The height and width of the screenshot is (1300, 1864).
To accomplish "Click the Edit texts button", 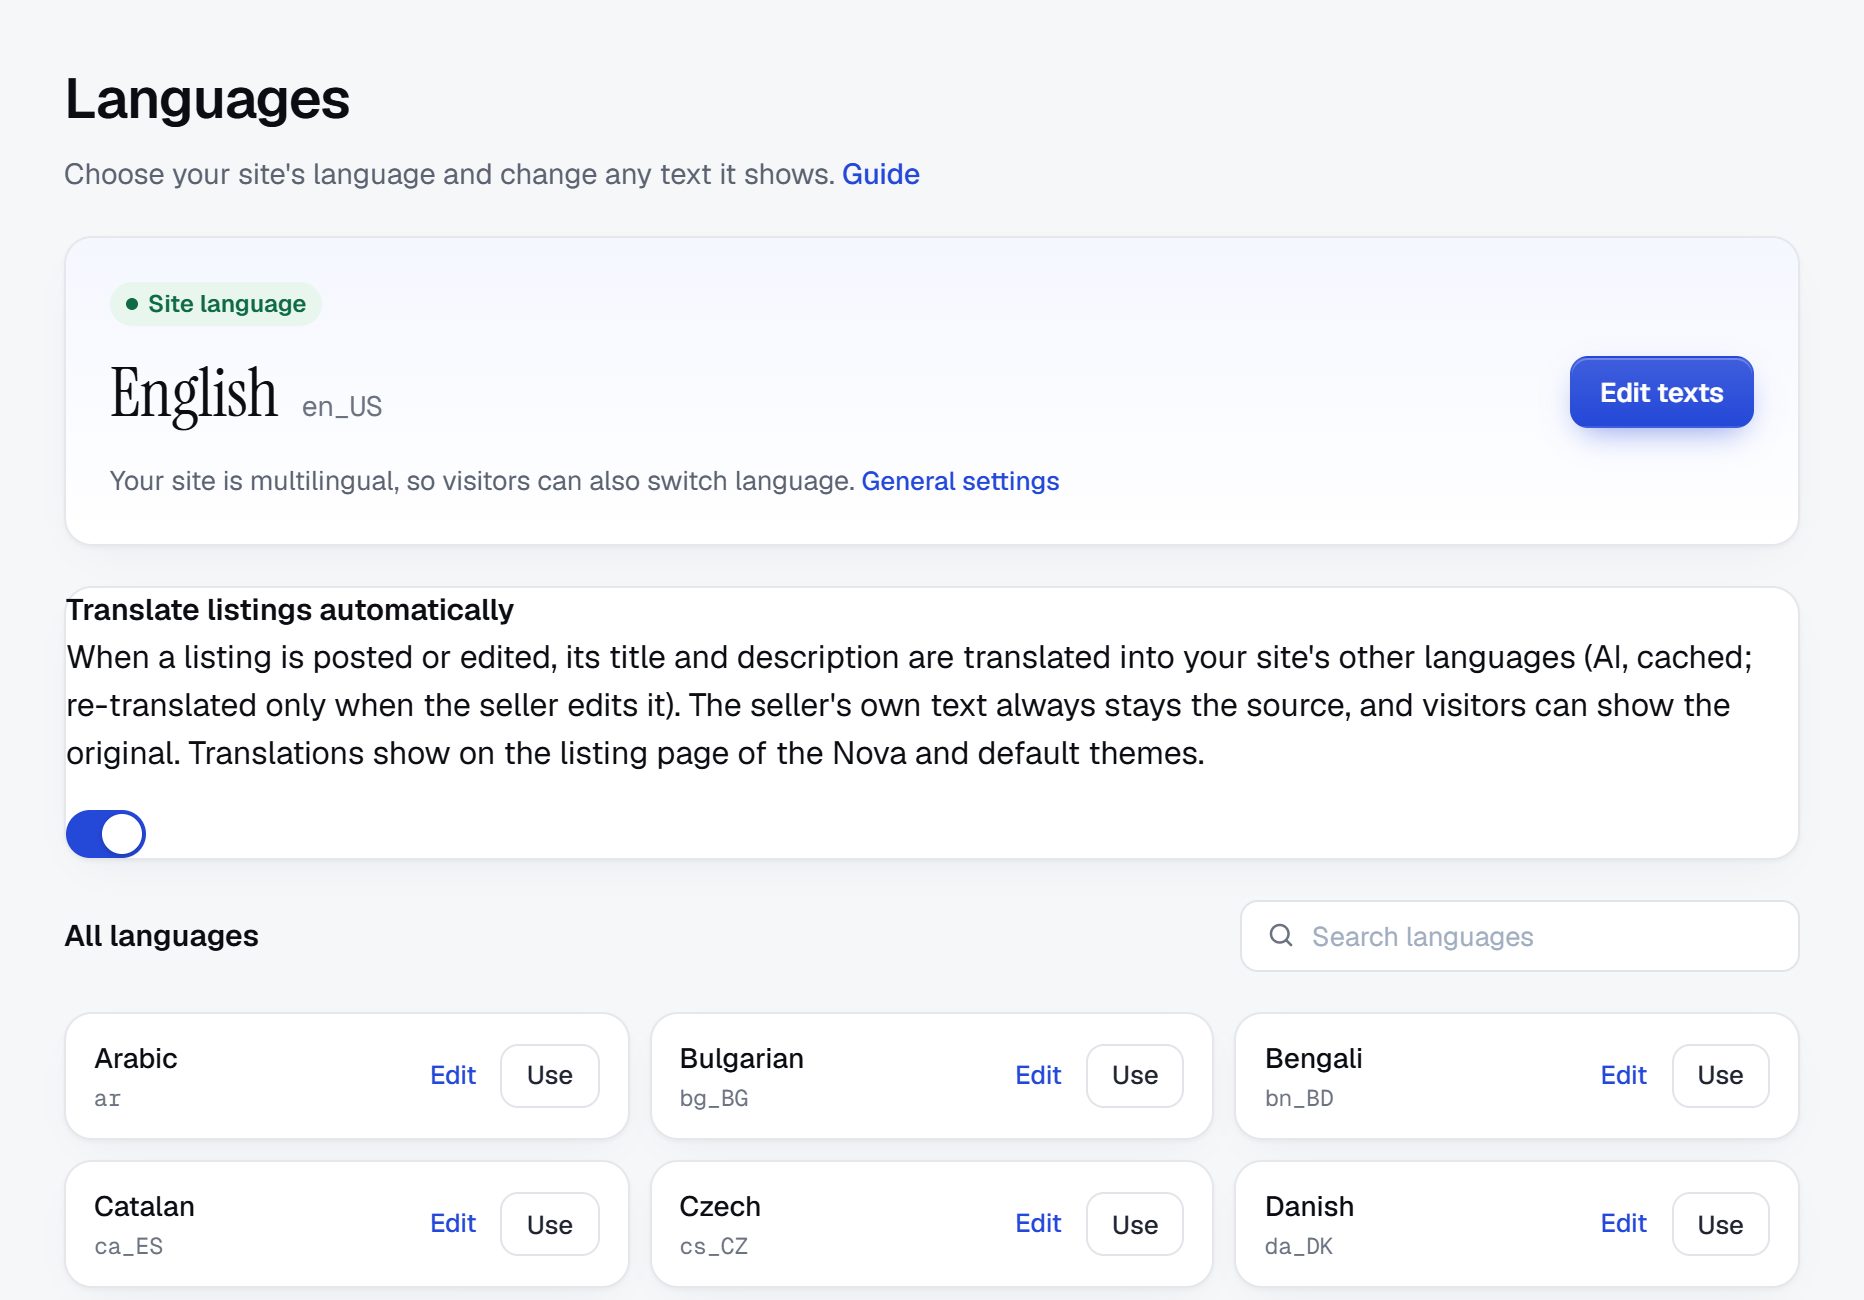I will (1661, 392).
